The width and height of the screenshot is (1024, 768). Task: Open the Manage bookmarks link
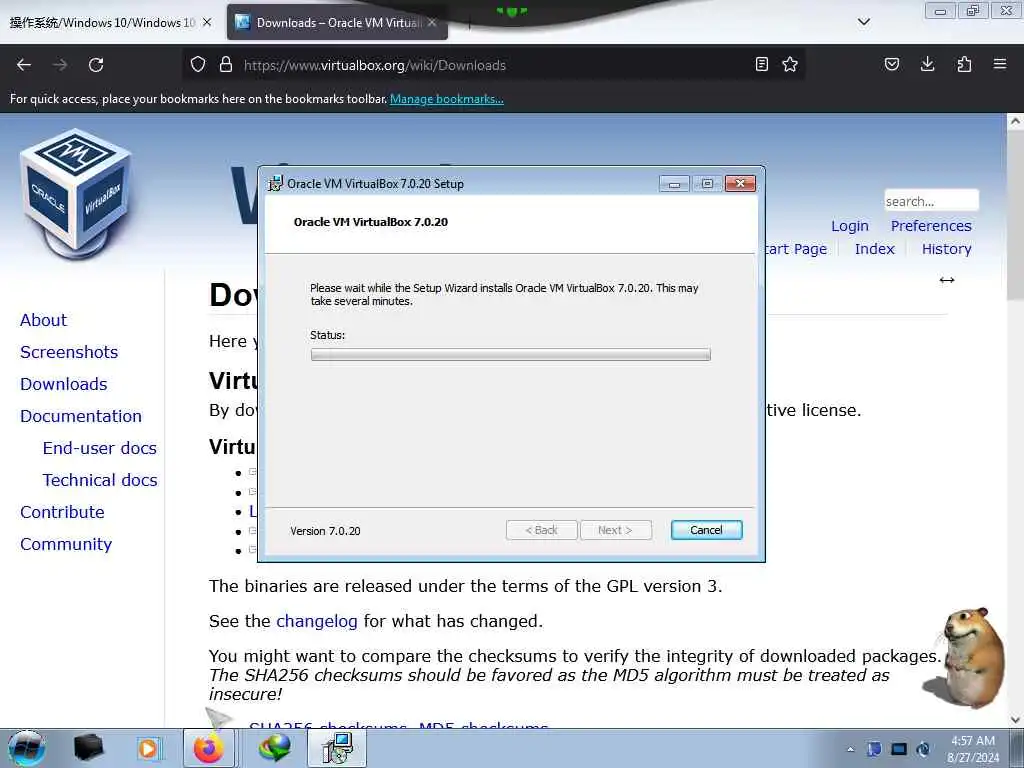[447, 99]
